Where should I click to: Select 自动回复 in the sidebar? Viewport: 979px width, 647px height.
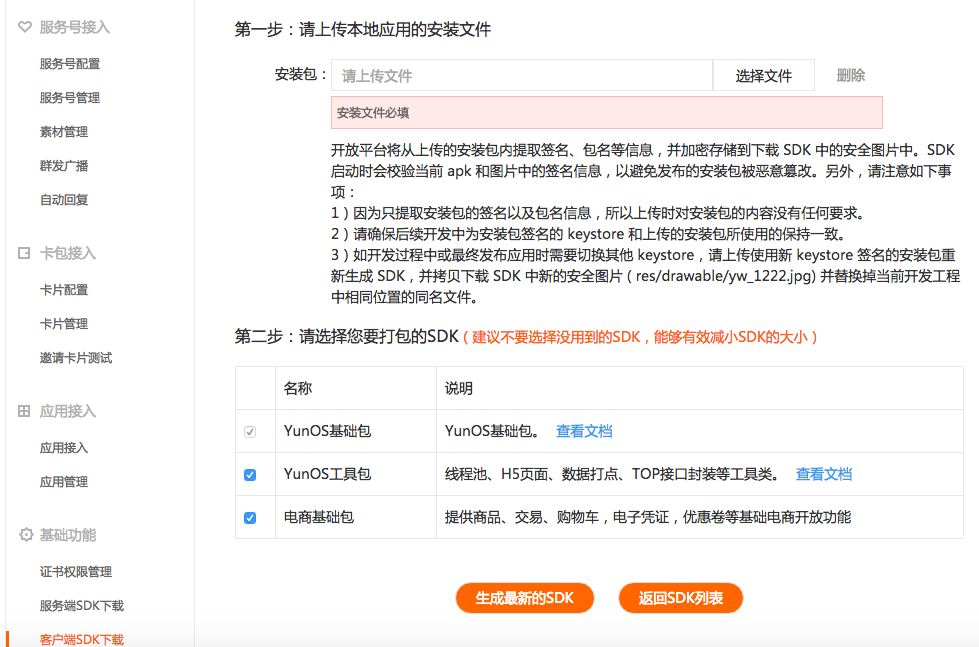coord(64,200)
